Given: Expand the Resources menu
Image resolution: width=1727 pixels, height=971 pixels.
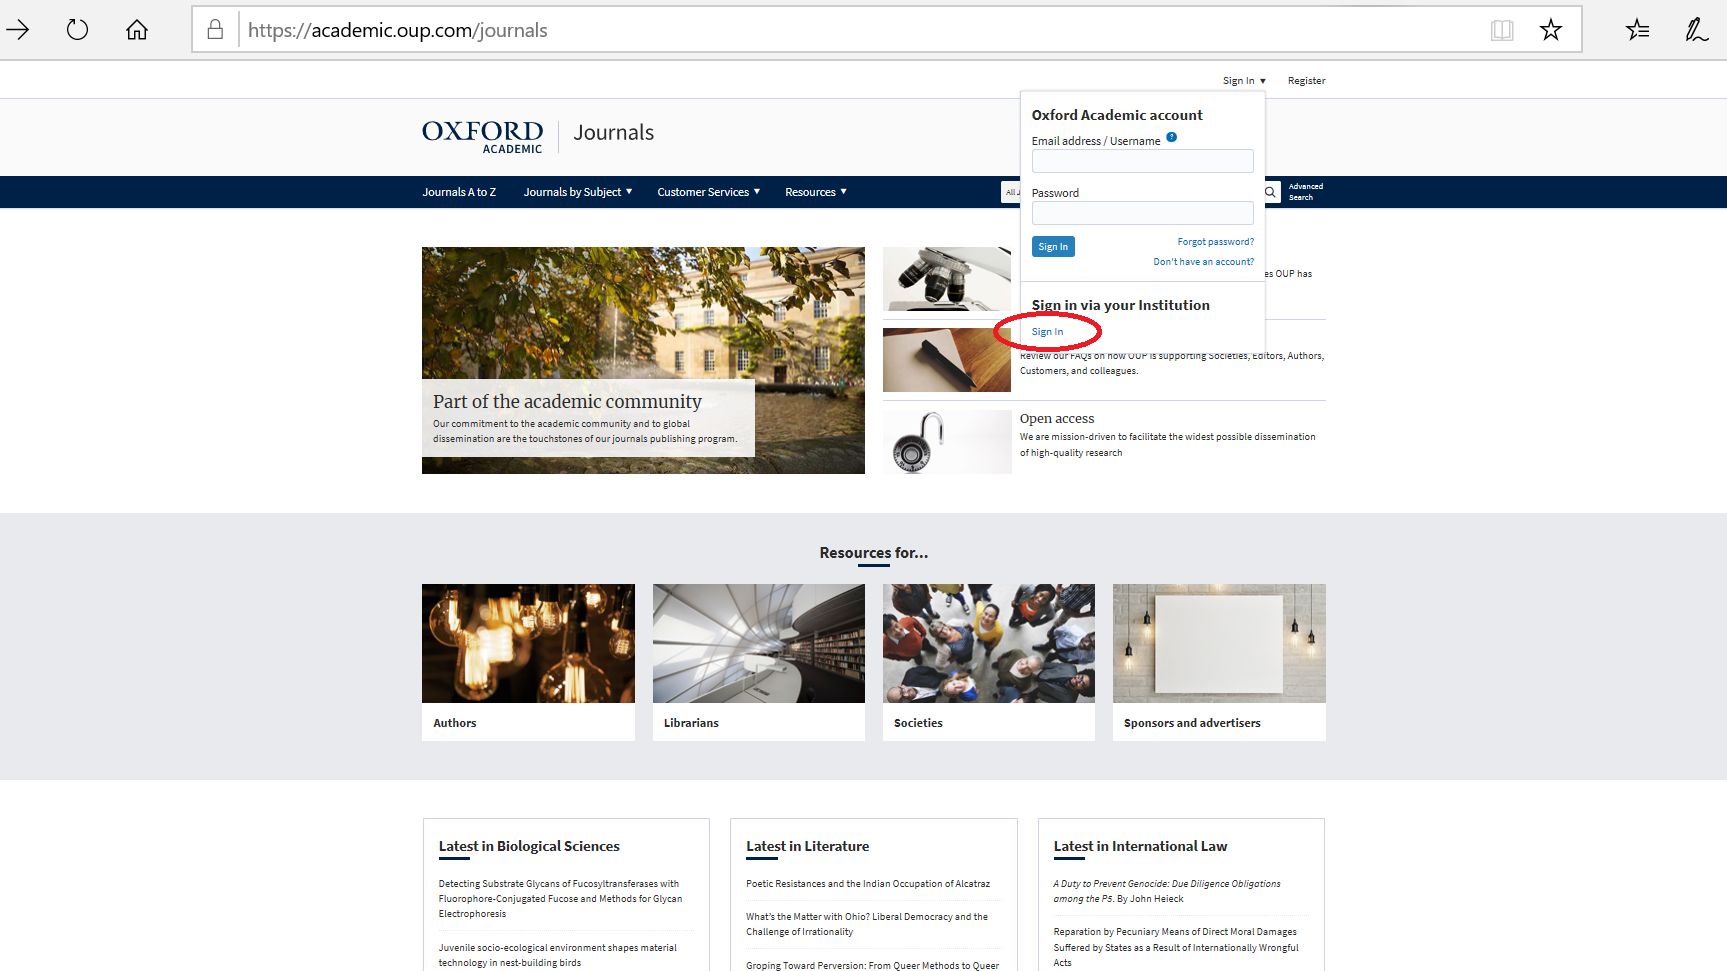Looking at the screenshot, I should [x=816, y=192].
